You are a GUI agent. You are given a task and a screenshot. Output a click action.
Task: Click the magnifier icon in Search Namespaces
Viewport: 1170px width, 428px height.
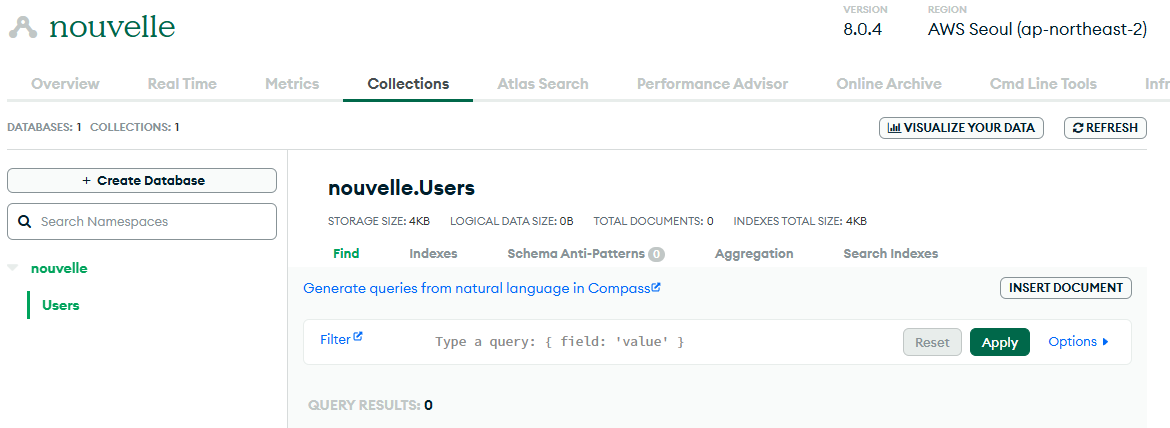click(x=25, y=221)
